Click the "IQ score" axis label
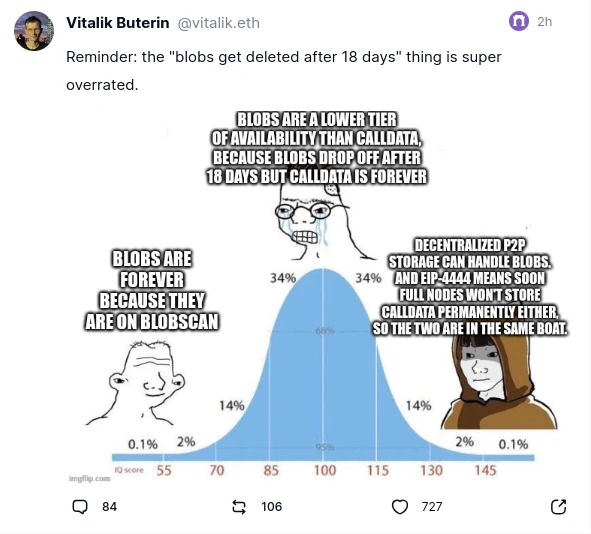This screenshot has height=534, width=591. [129, 470]
